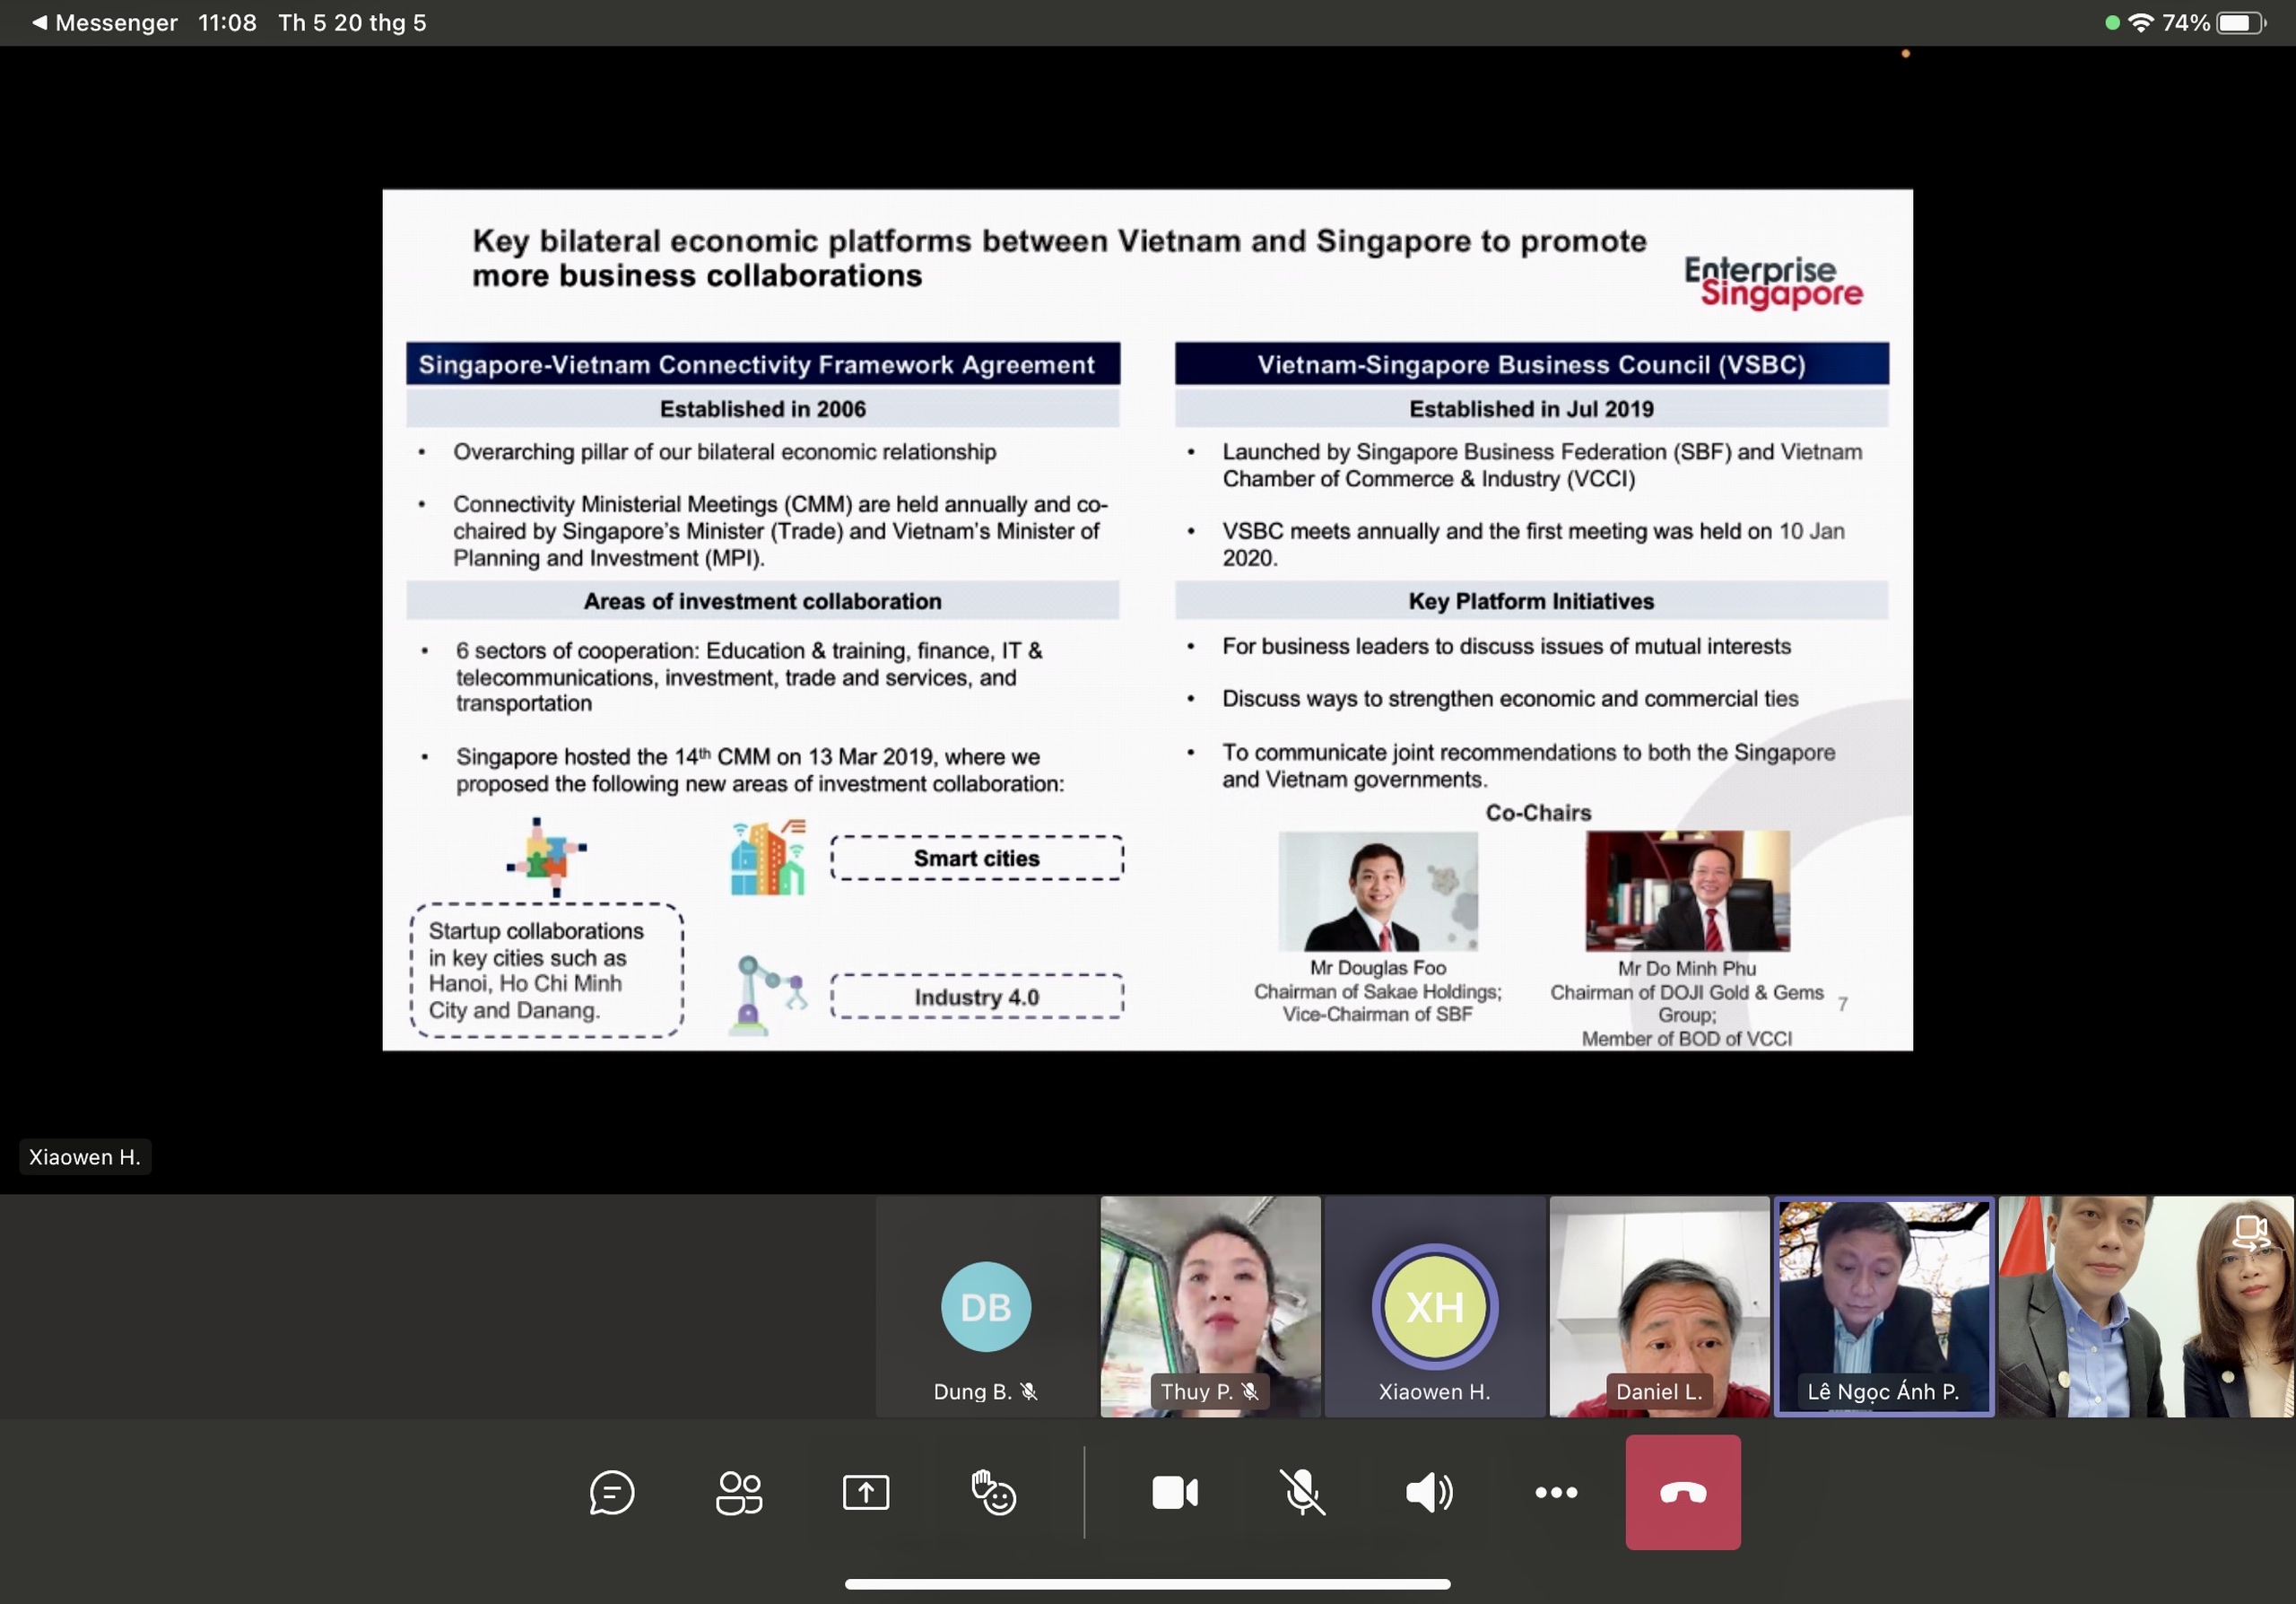2296x1604 pixels.
Task: Tap the battery status indicator
Action: pyautogui.click(x=2241, y=22)
